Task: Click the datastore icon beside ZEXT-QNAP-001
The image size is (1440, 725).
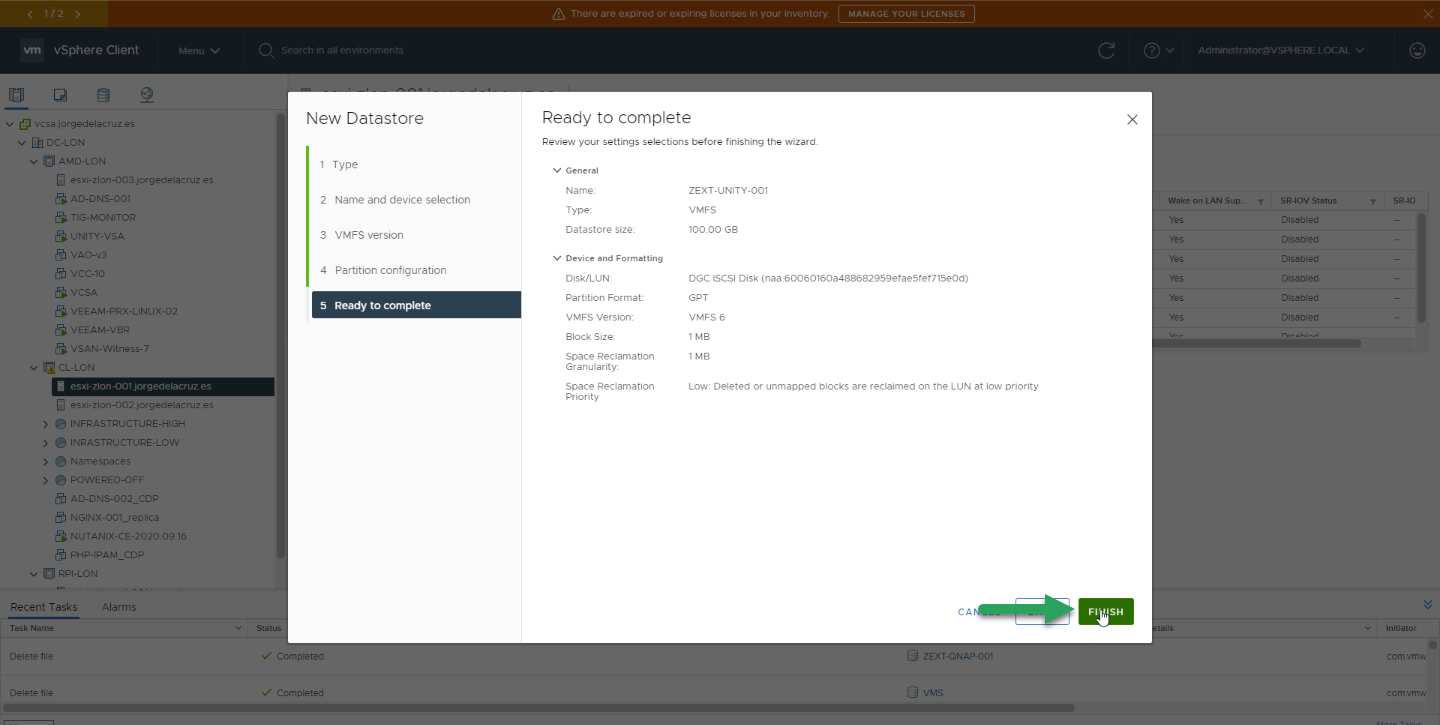Action: point(912,656)
